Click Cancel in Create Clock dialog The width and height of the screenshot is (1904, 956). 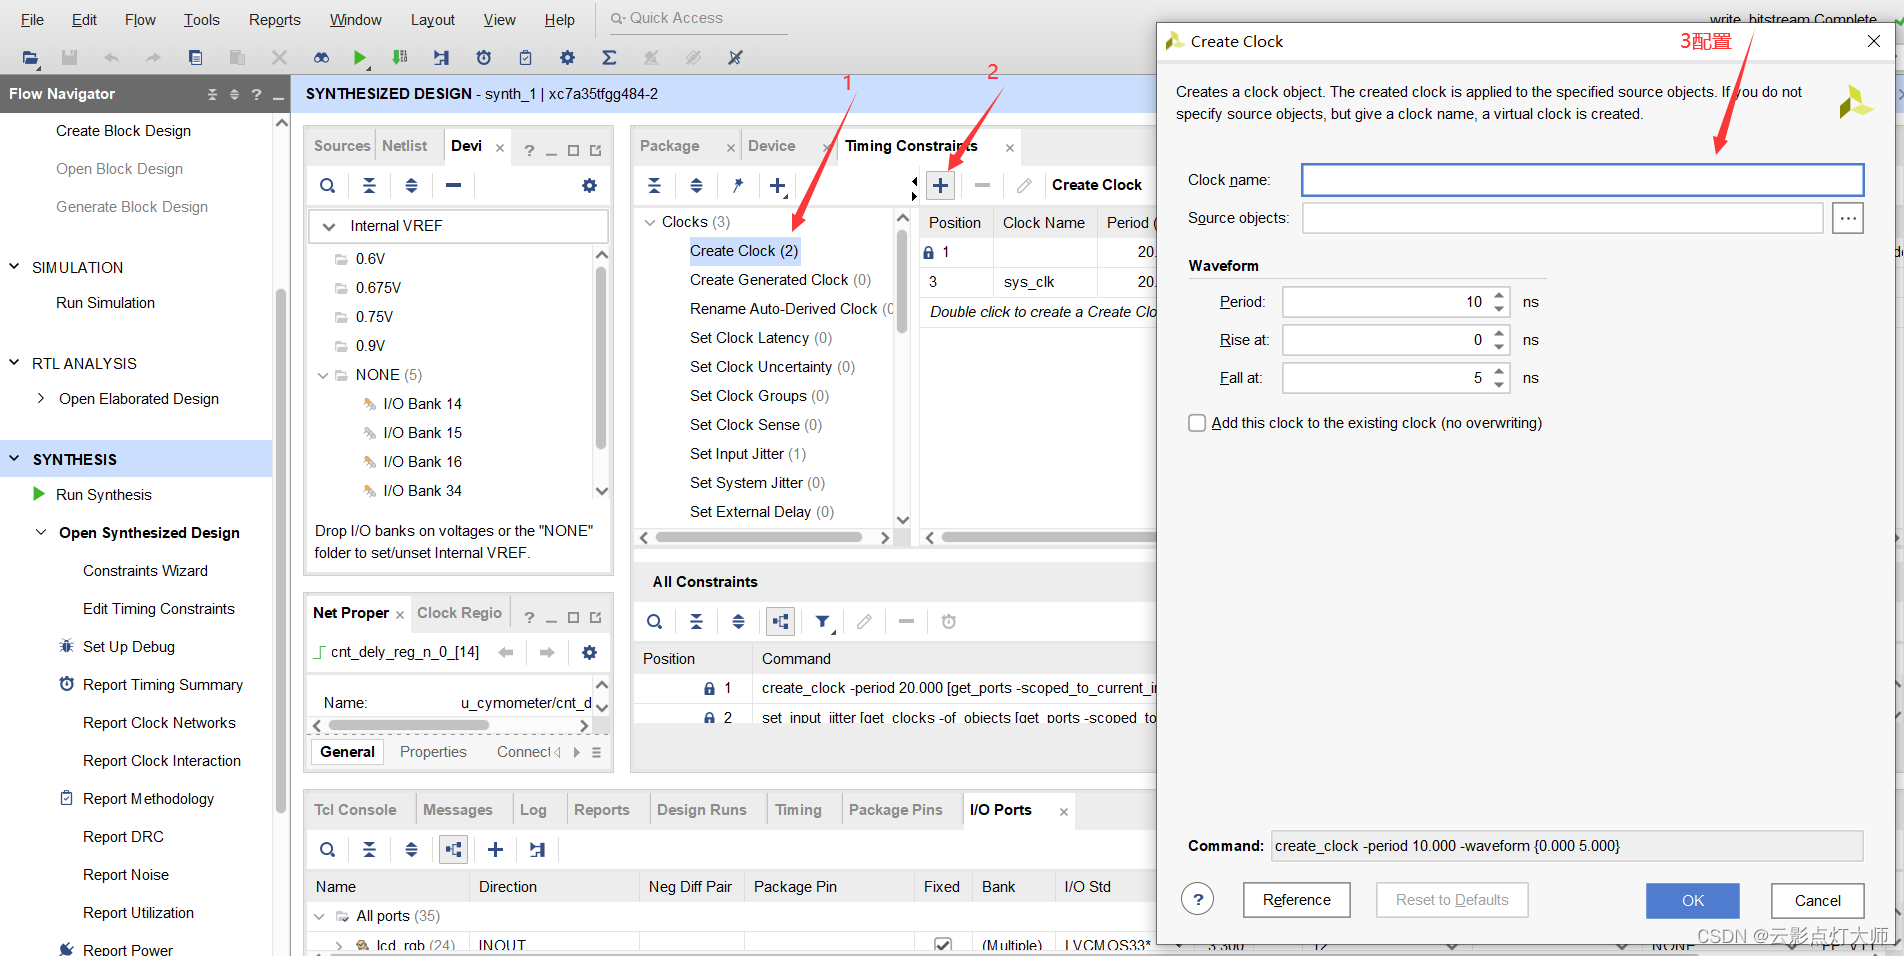pyautogui.click(x=1817, y=900)
